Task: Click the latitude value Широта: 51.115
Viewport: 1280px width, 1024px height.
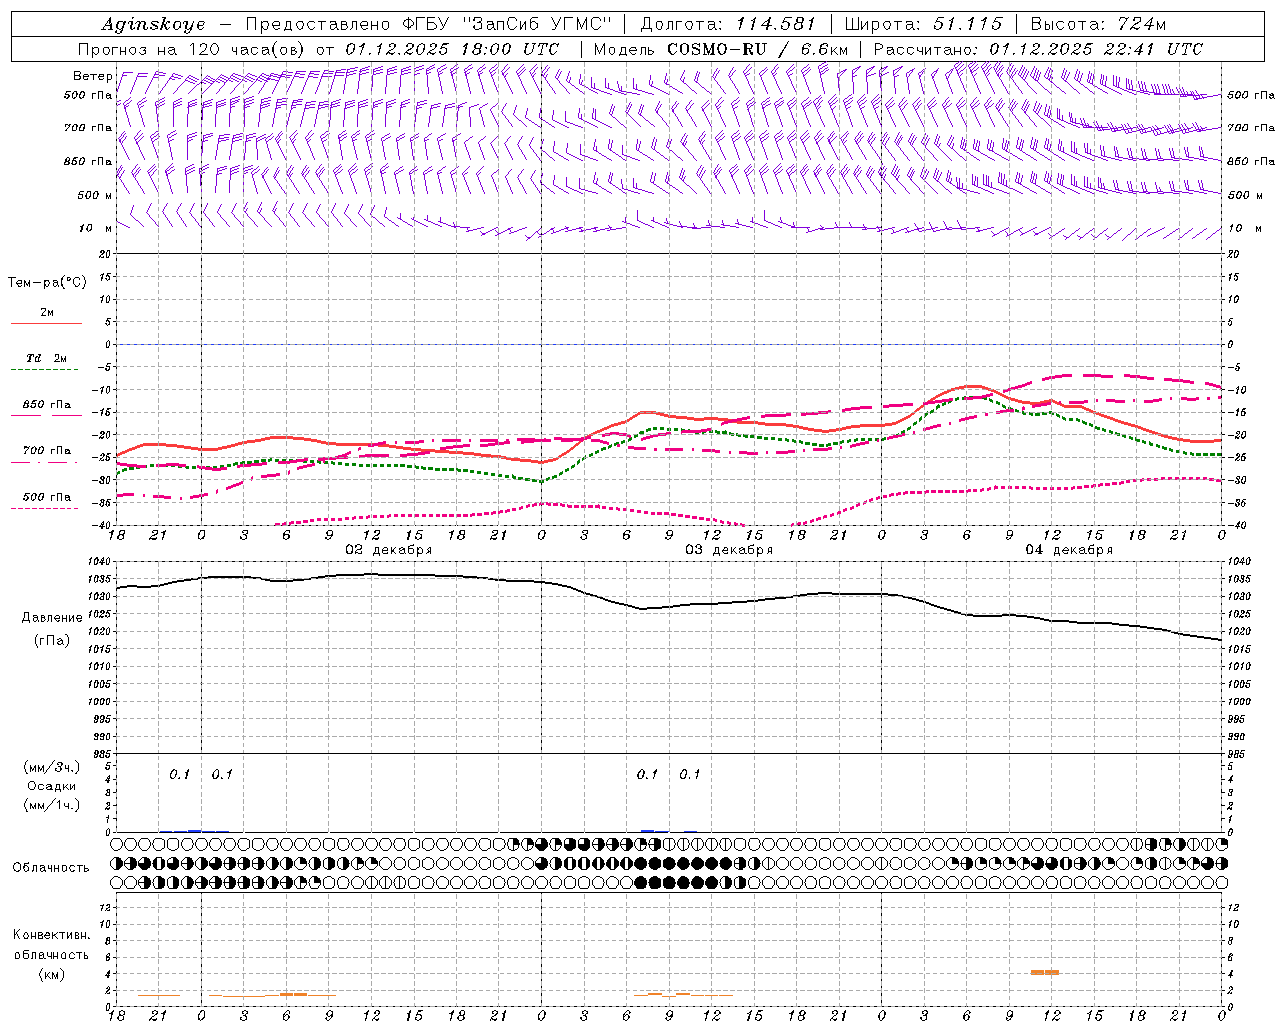Action: (x=923, y=24)
